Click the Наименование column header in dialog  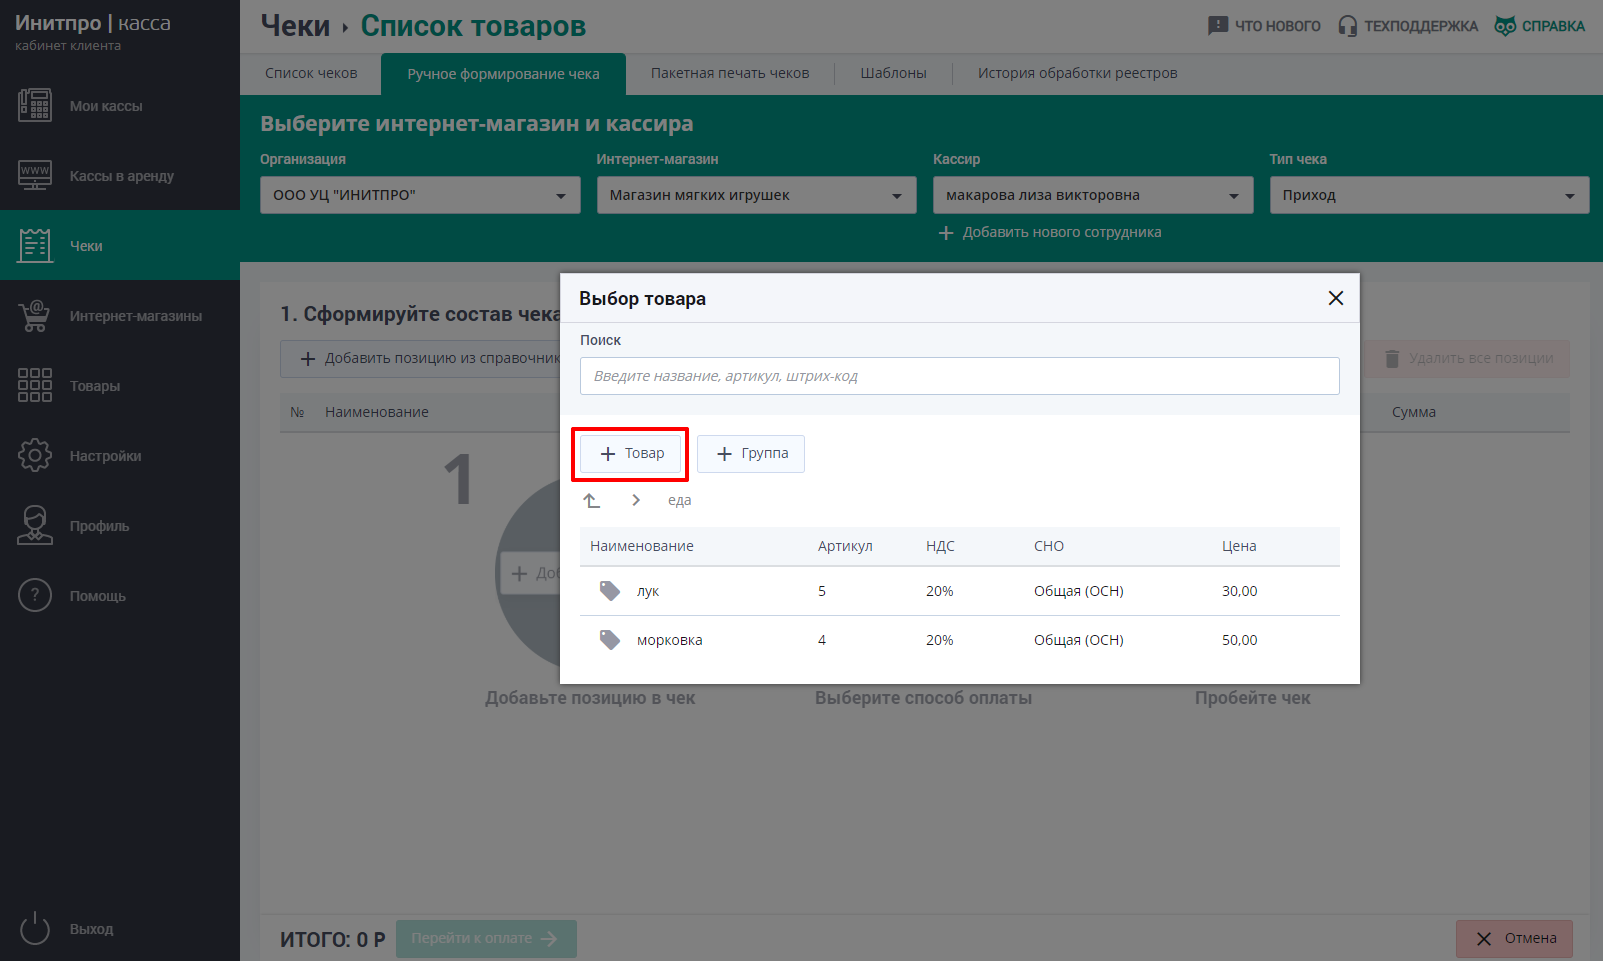642,546
